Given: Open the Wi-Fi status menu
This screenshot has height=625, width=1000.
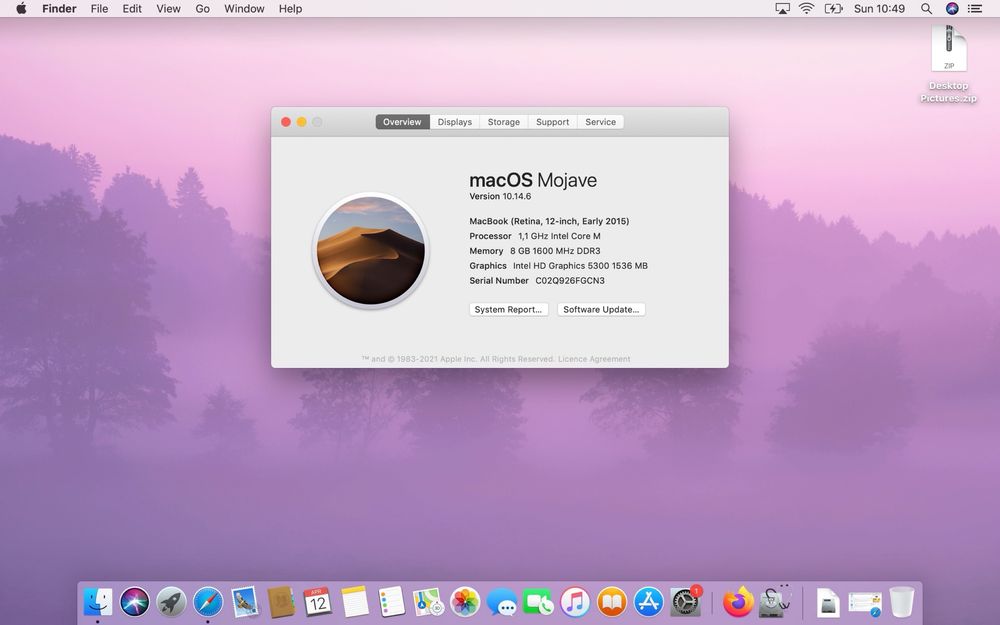Looking at the screenshot, I should tap(807, 8).
